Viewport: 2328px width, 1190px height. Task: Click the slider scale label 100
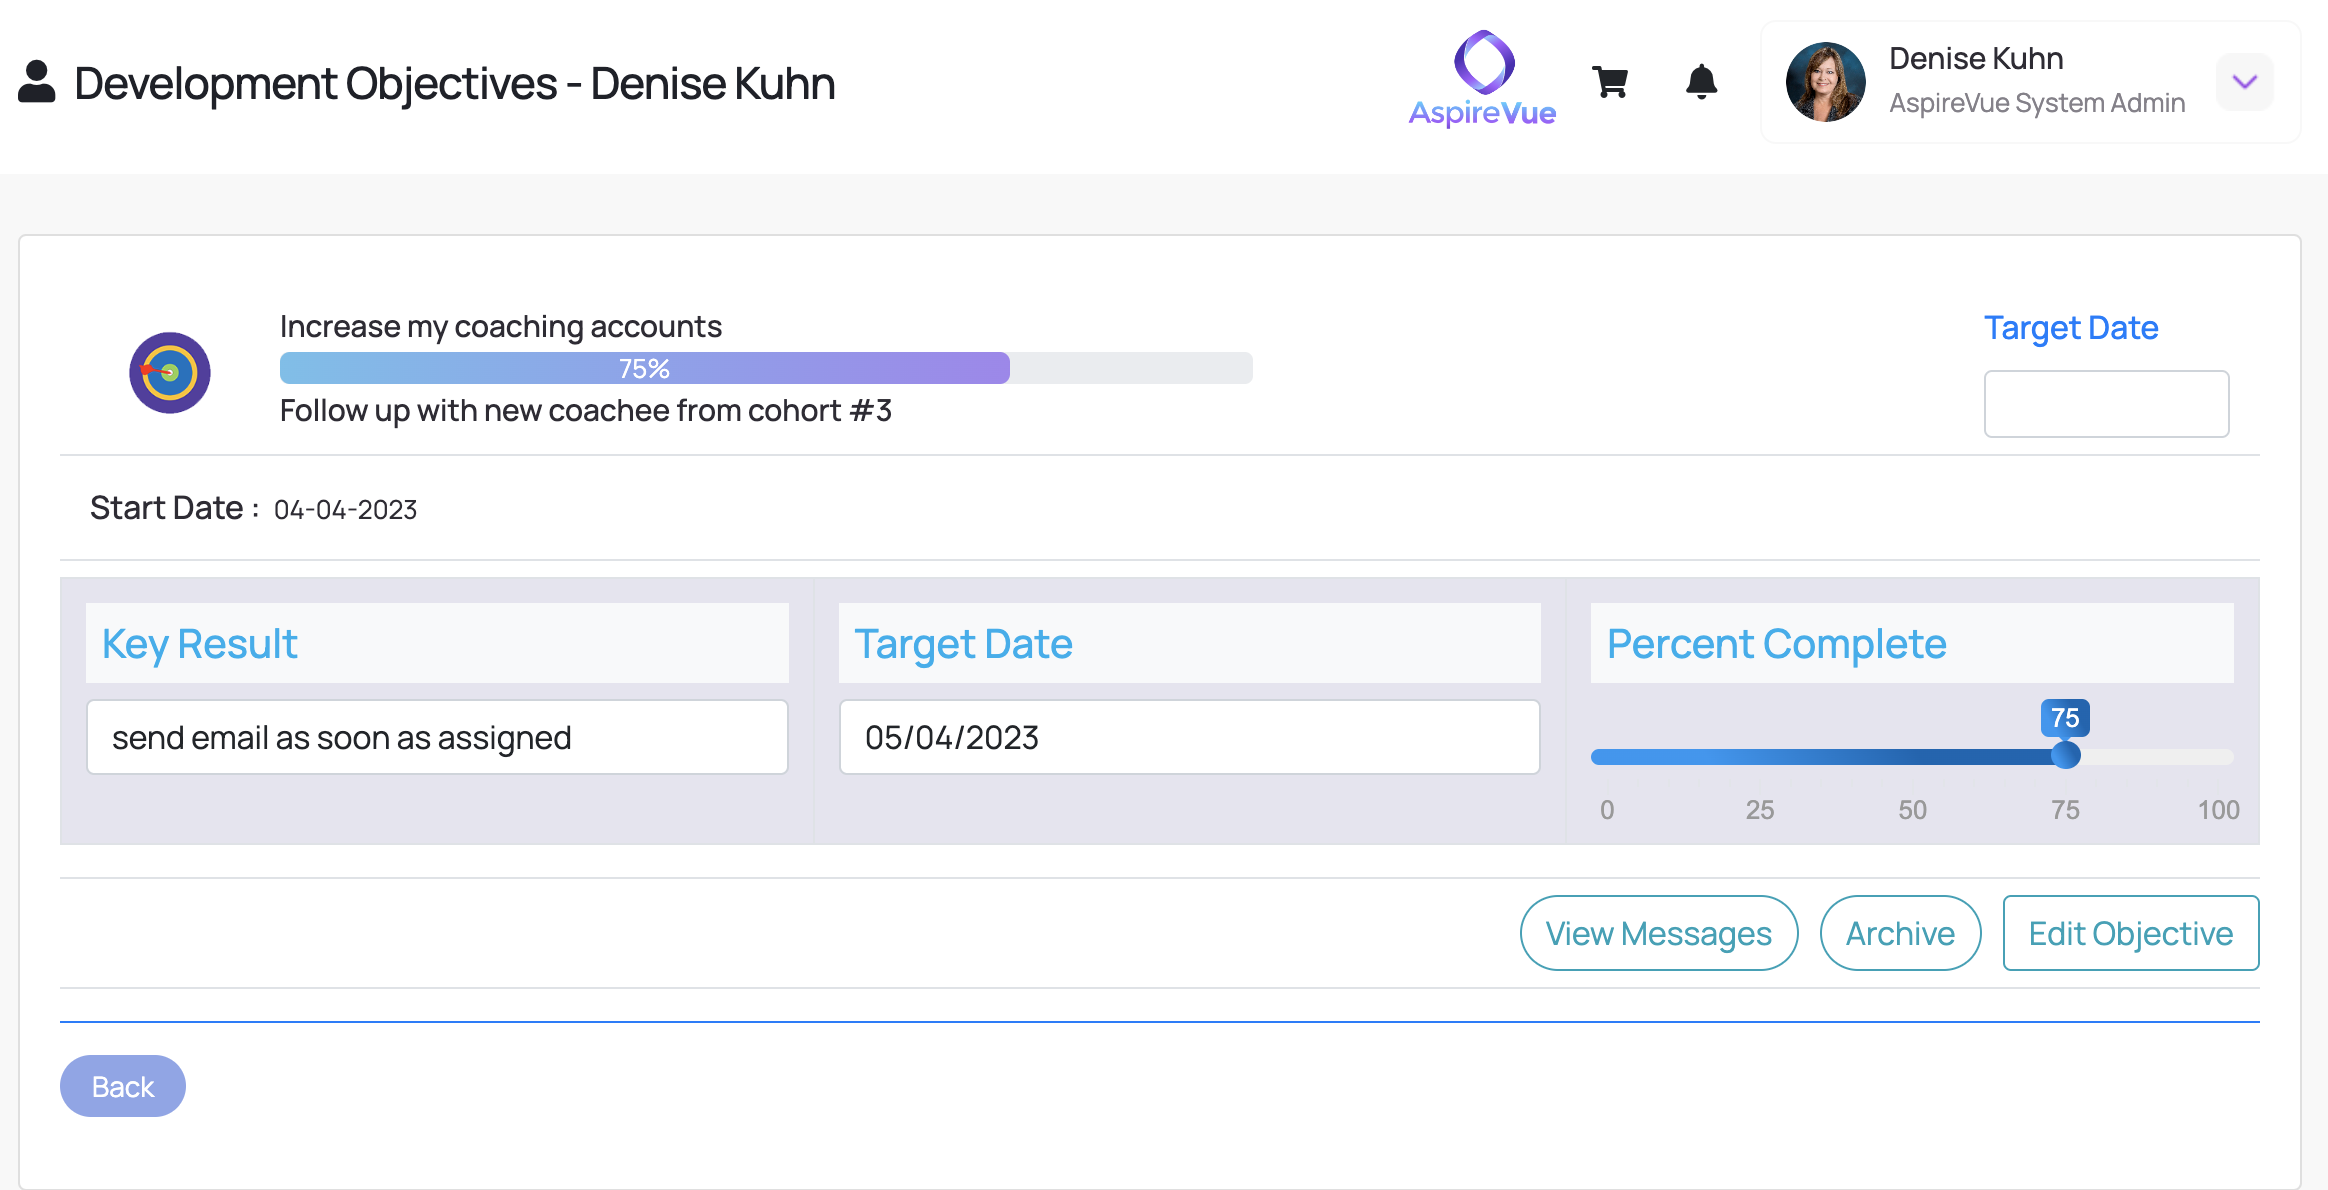pyautogui.click(x=2218, y=810)
